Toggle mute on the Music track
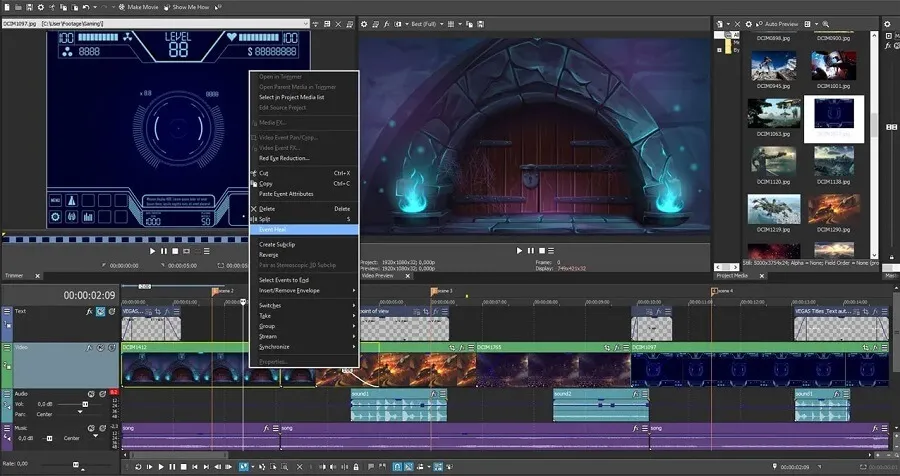 click(x=91, y=428)
